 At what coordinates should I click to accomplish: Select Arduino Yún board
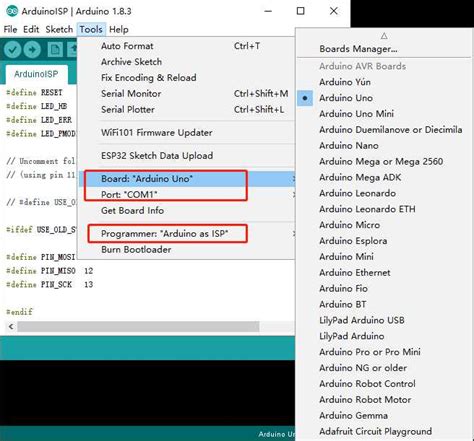pos(384,82)
